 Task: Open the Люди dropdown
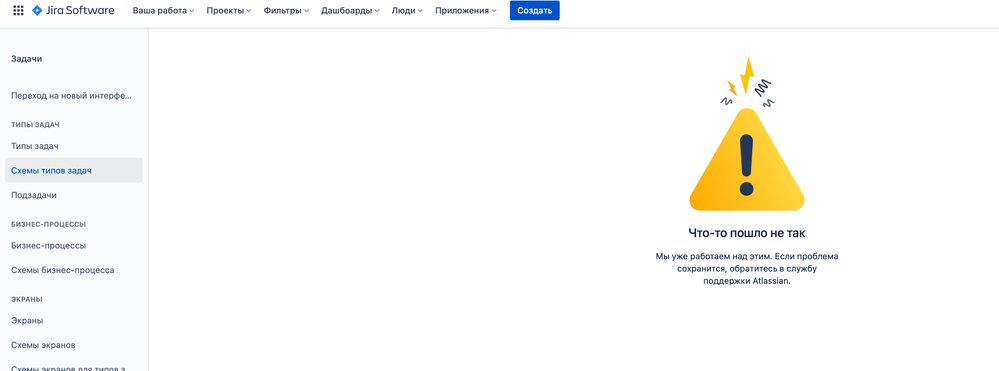pyautogui.click(x=407, y=11)
